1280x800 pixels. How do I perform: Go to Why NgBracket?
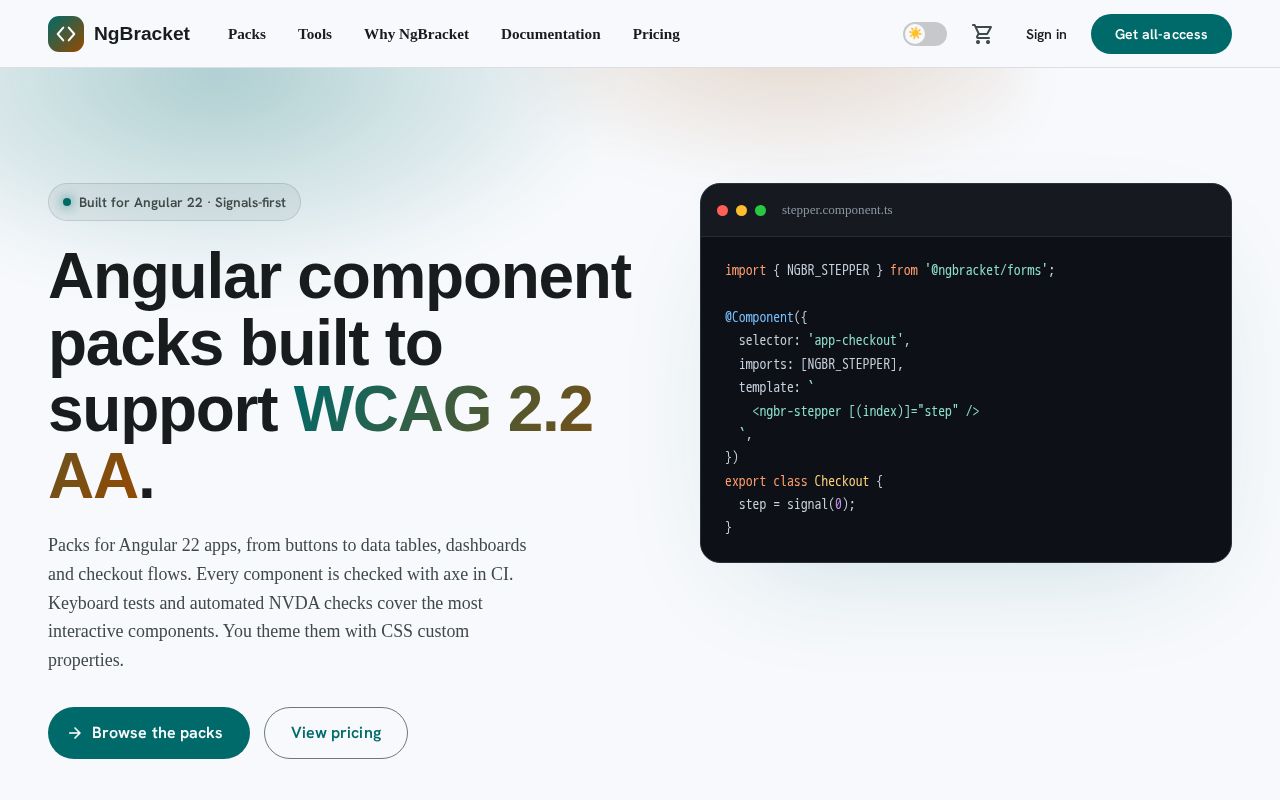point(416,34)
